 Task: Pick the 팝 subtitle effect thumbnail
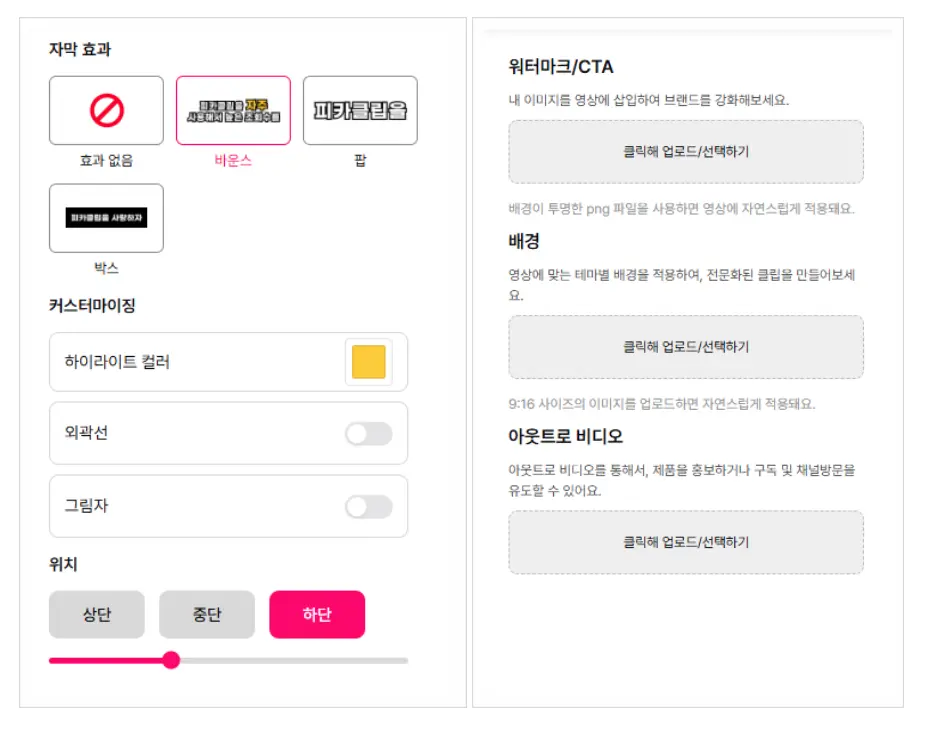360,111
